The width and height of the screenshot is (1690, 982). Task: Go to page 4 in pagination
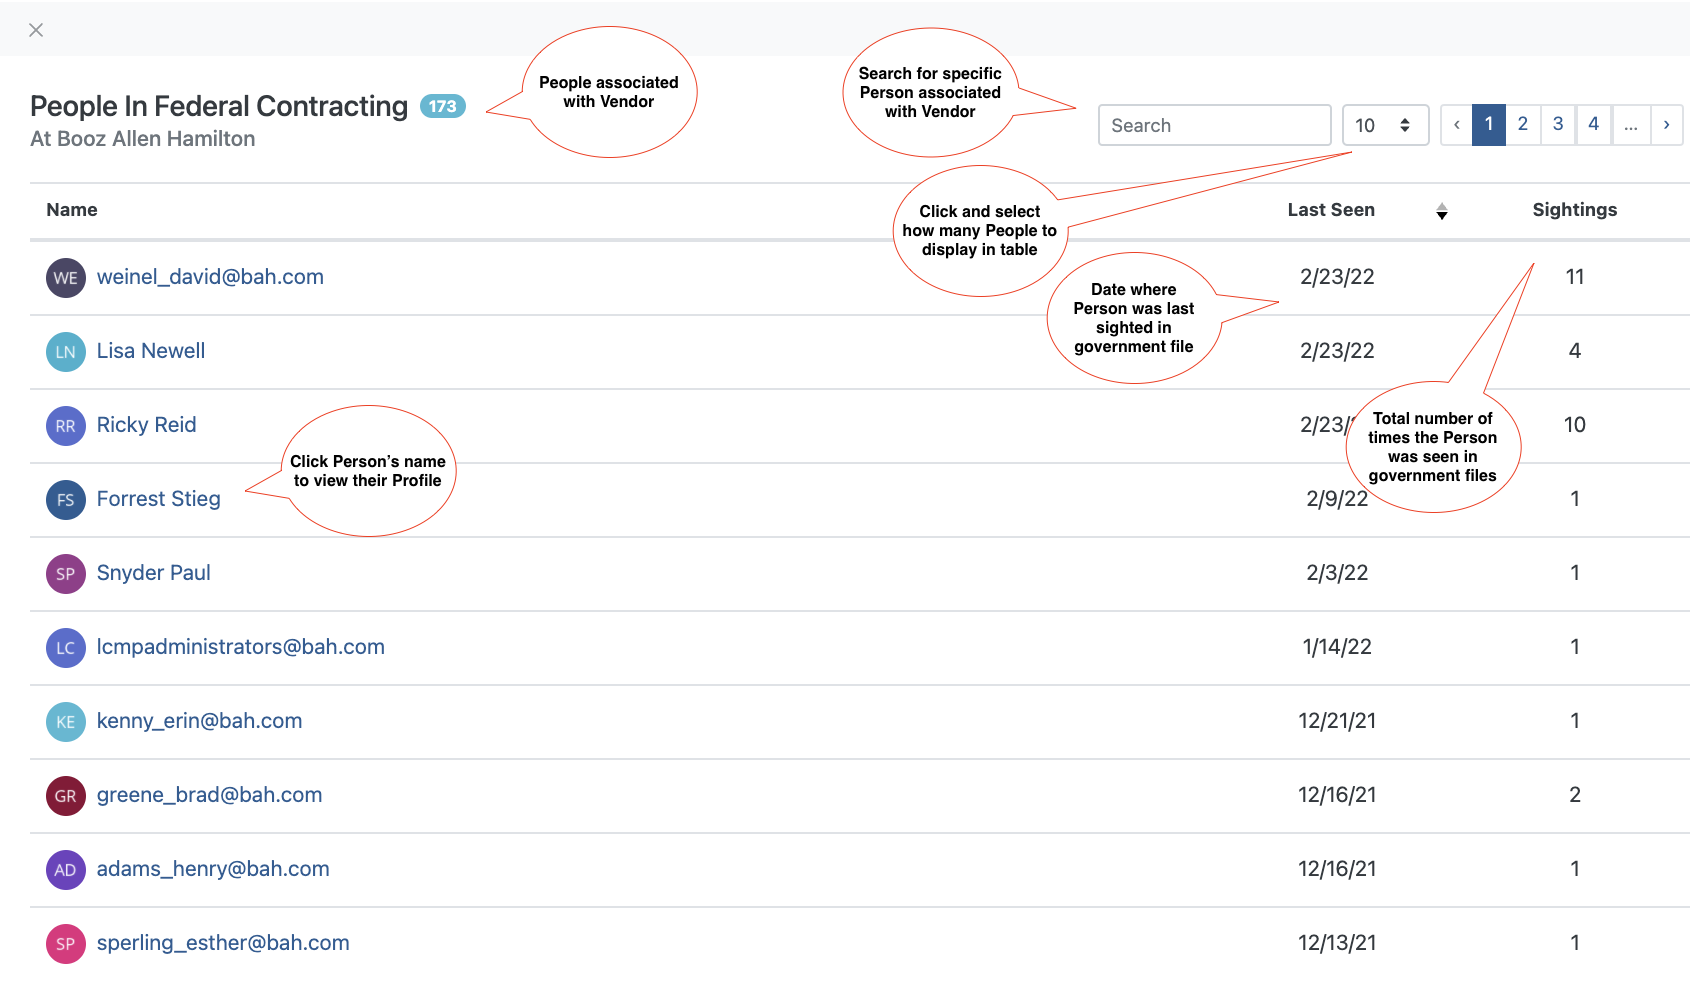(x=1594, y=125)
